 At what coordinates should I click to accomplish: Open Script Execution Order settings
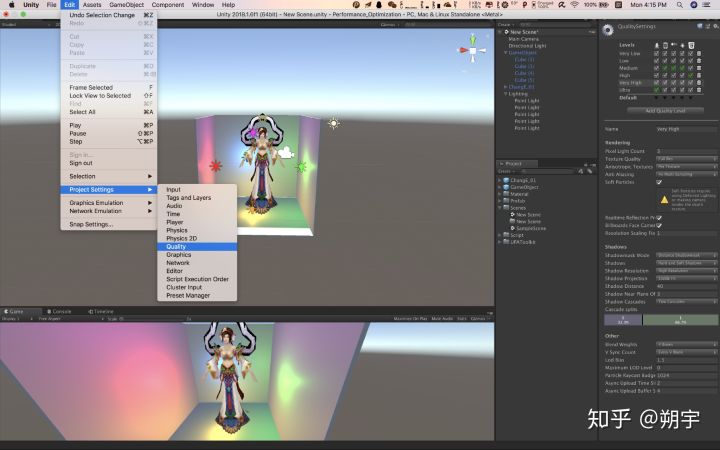(197, 279)
